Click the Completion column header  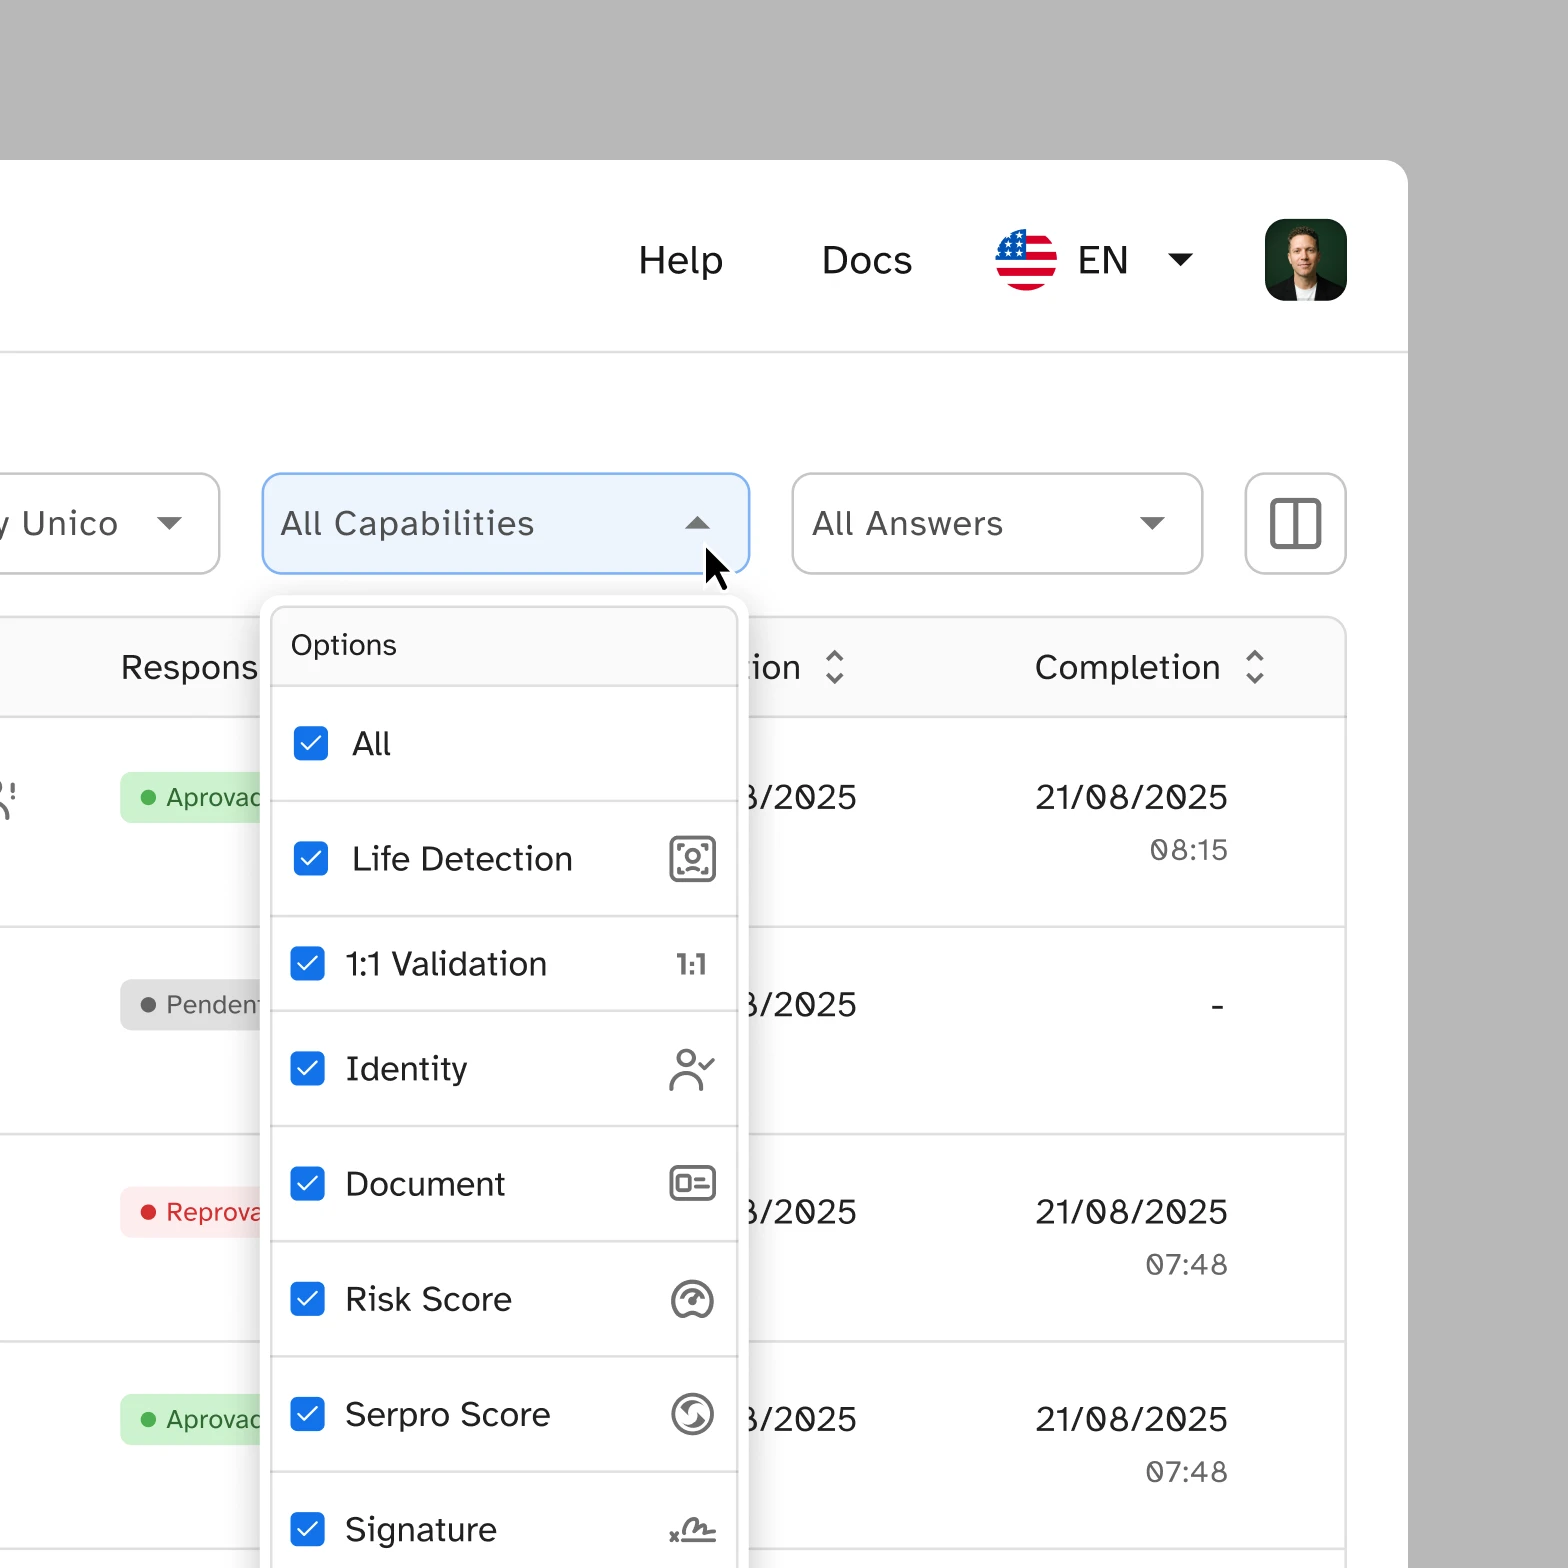click(x=1127, y=667)
